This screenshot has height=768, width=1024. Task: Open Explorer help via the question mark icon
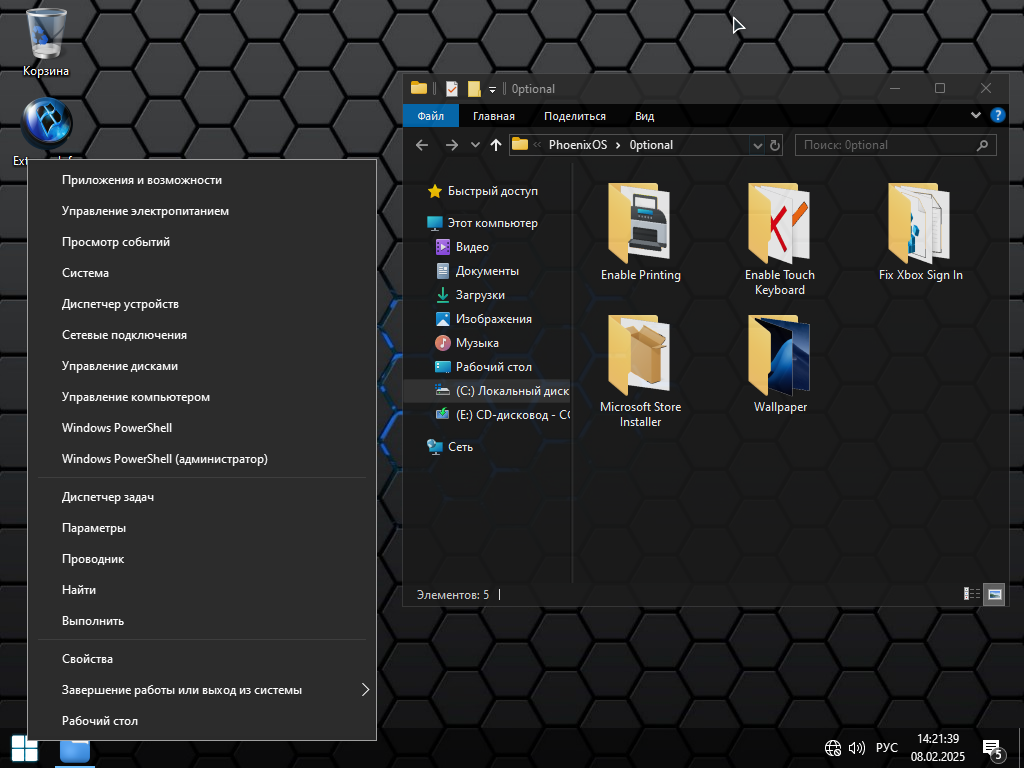[997, 115]
